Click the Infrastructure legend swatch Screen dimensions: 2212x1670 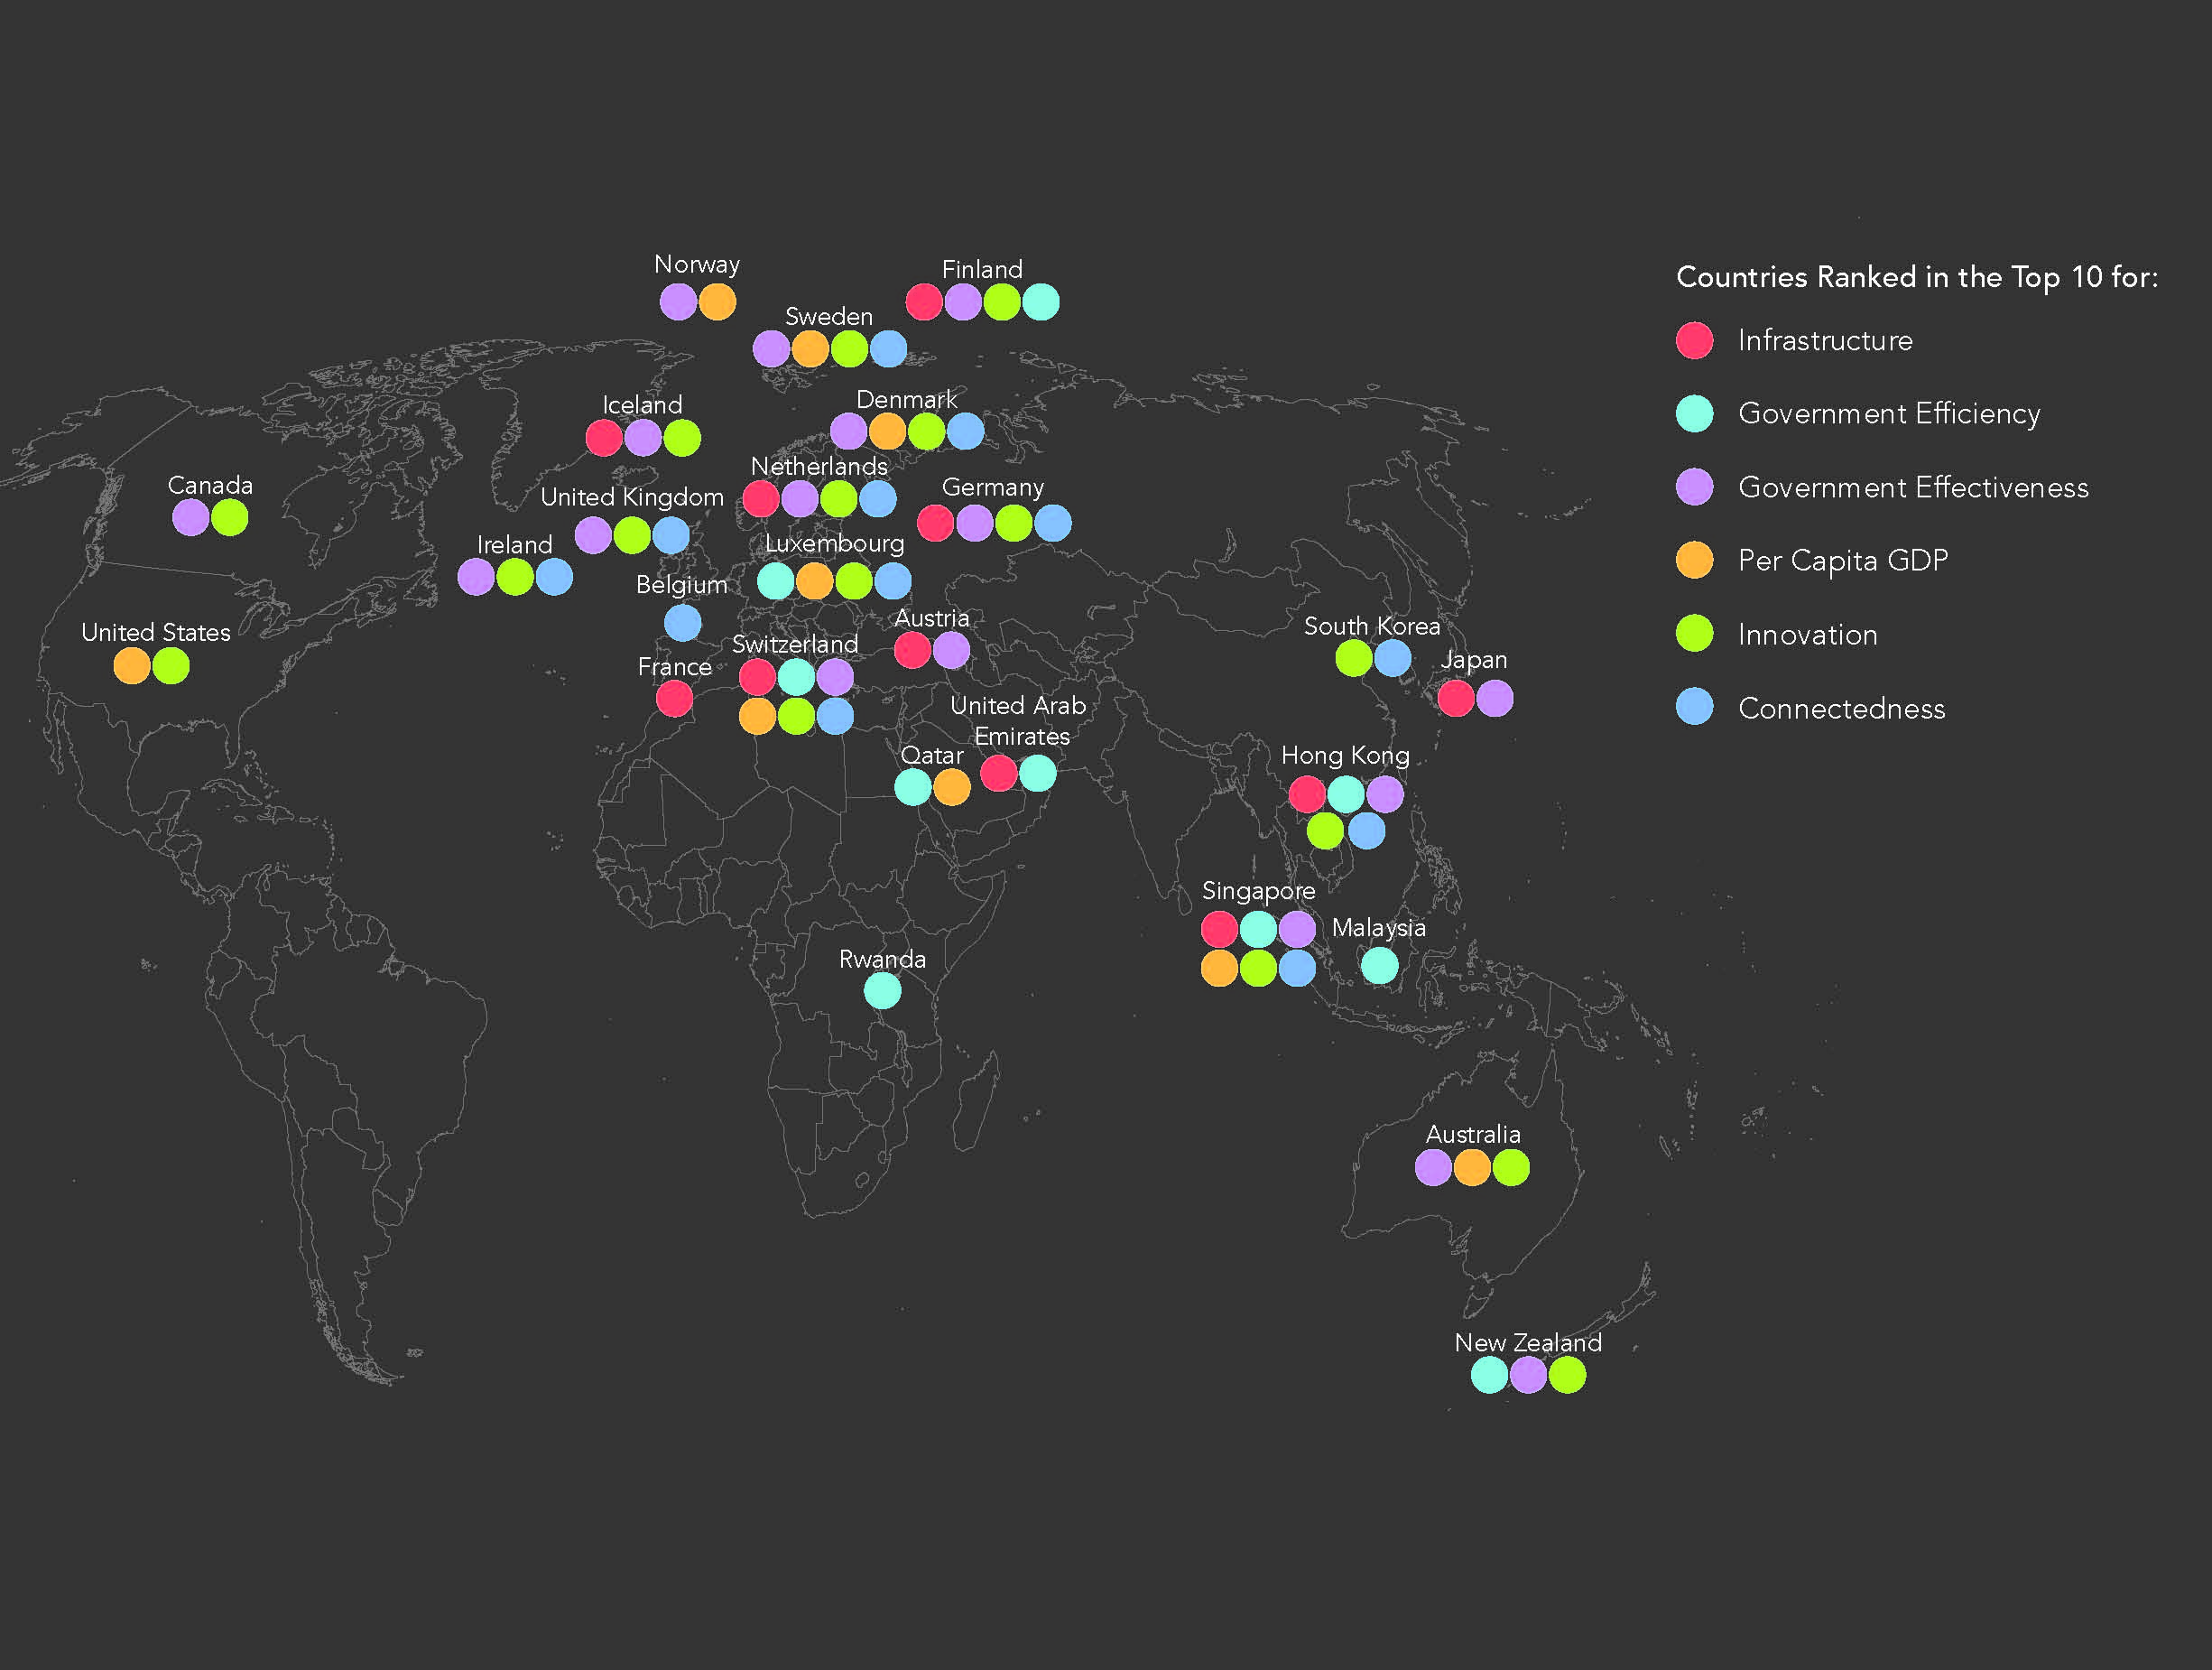point(1694,340)
